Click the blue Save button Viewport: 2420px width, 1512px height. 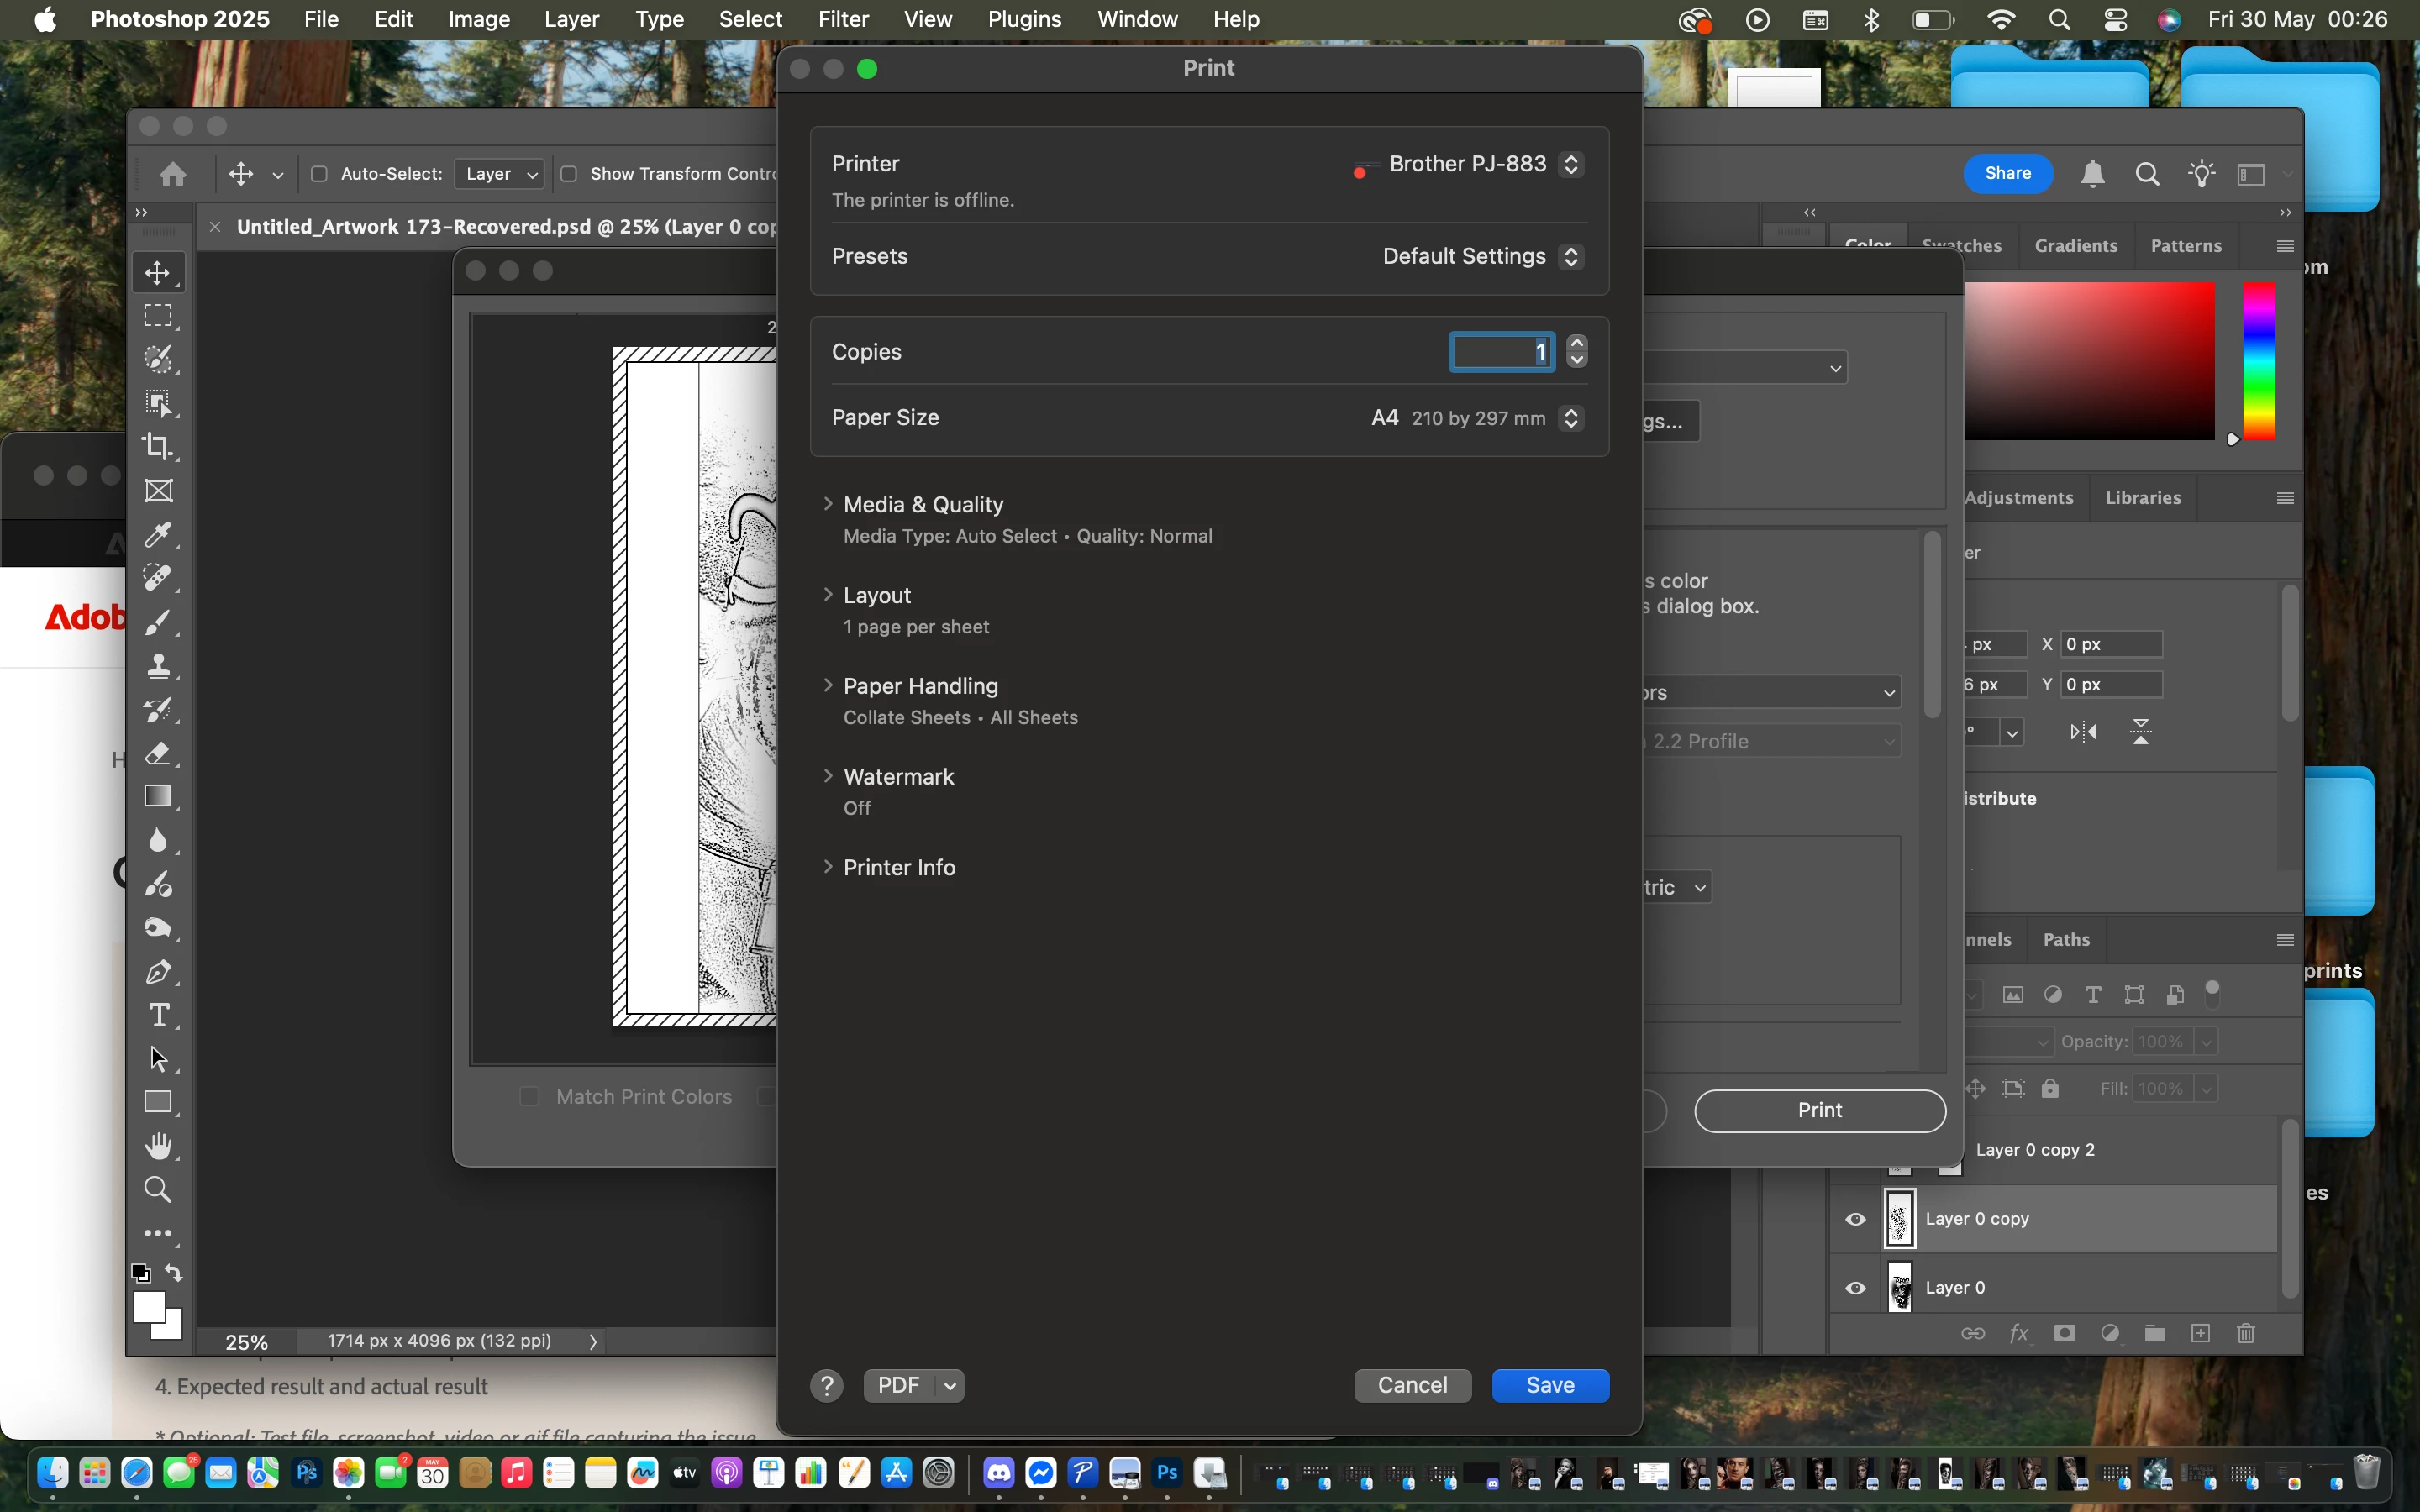(x=1550, y=1385)
